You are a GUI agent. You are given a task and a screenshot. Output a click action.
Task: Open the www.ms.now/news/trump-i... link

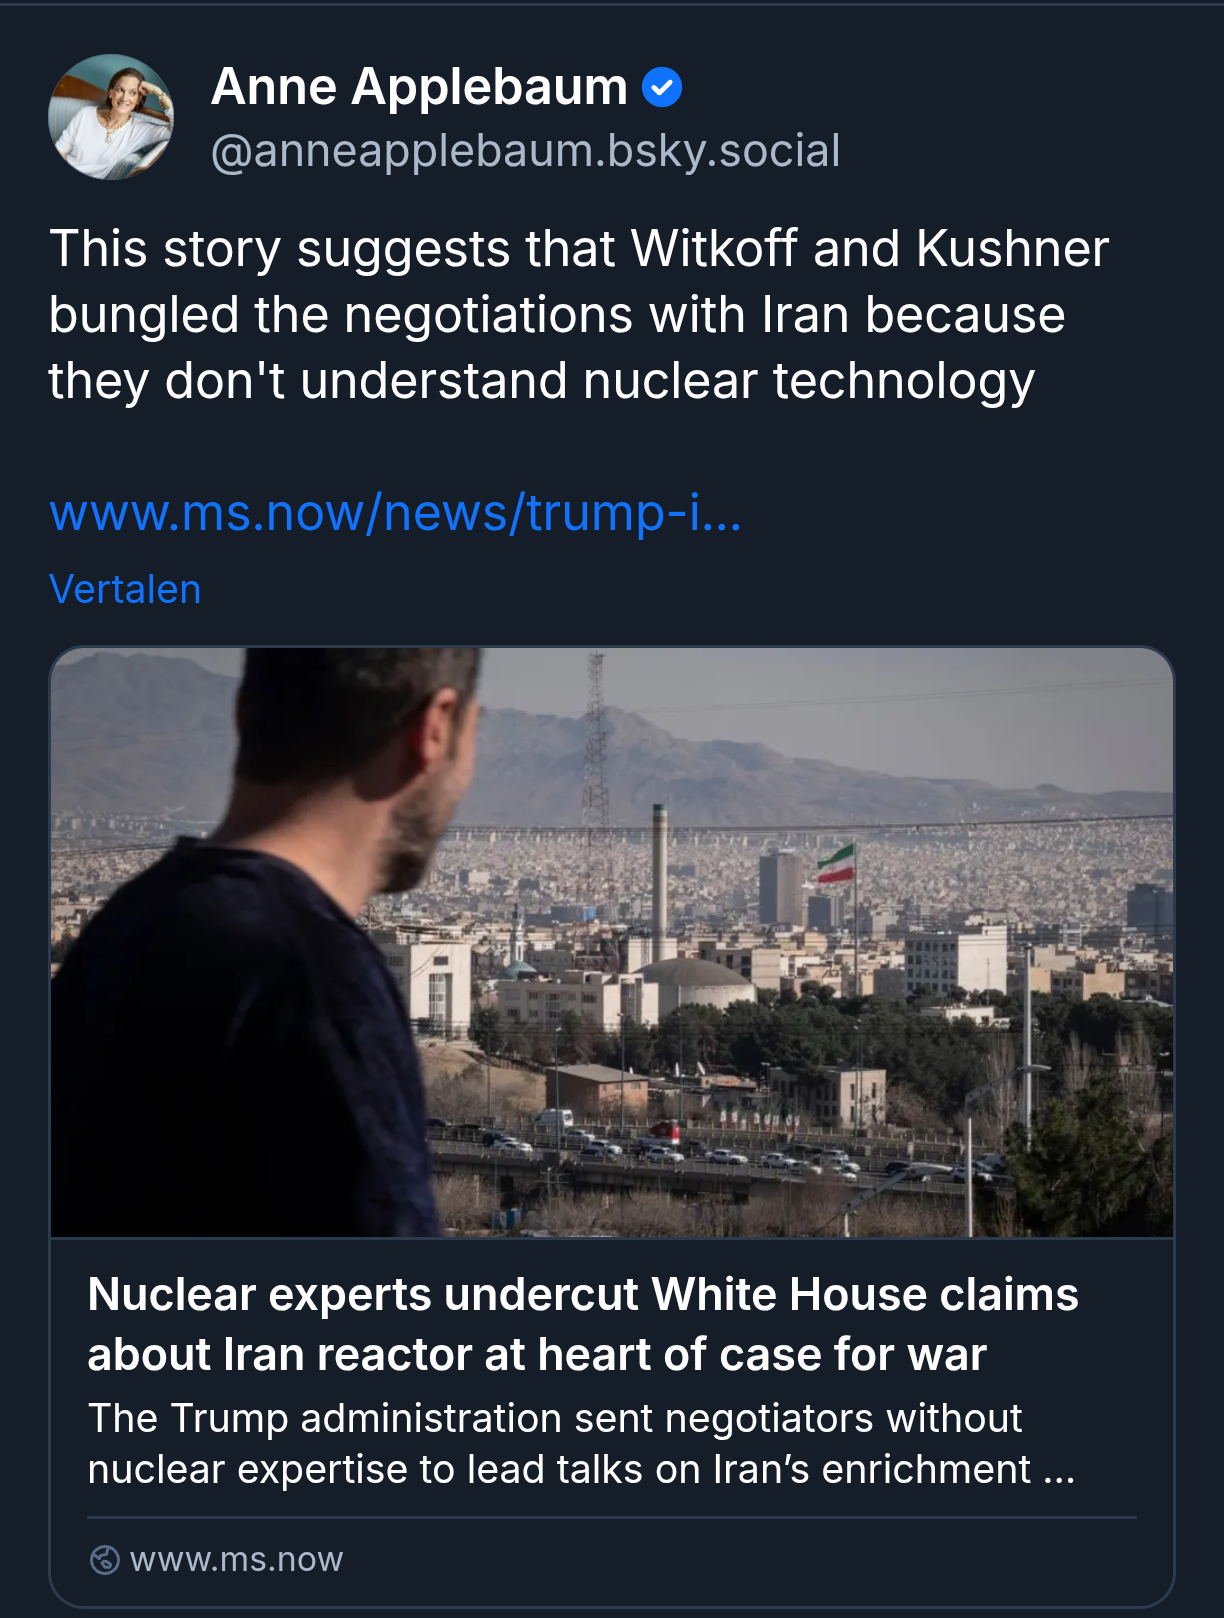pos(395,513)
